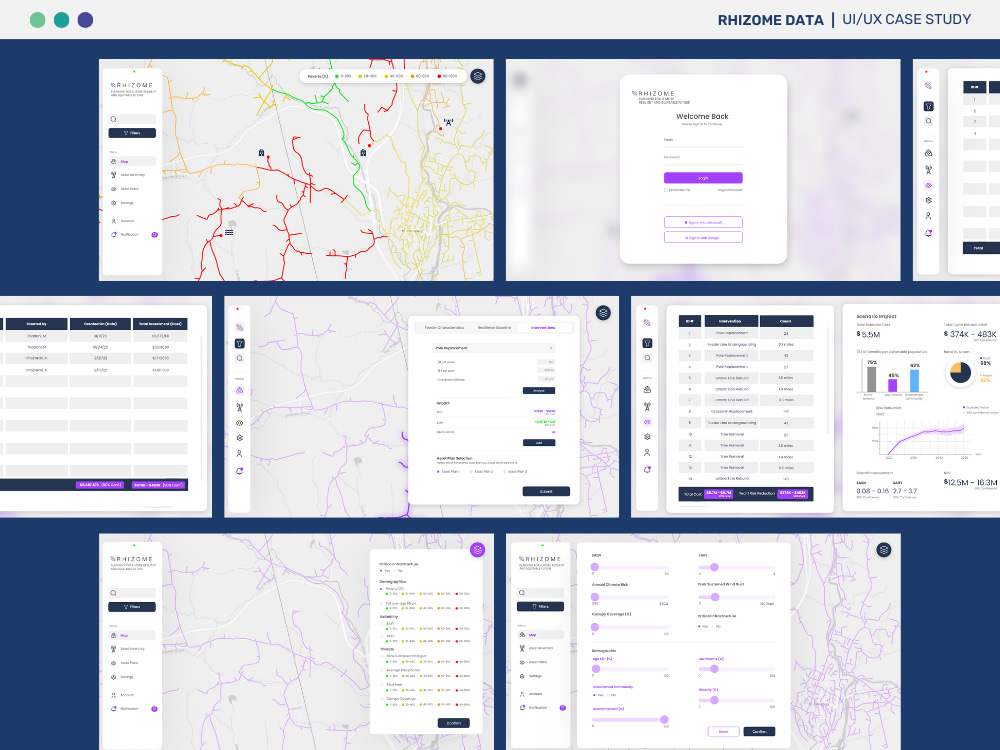Click the Password field on the Welcome Back card
Viewport: 1000px width, 750px height.
(x=703, y=159)
